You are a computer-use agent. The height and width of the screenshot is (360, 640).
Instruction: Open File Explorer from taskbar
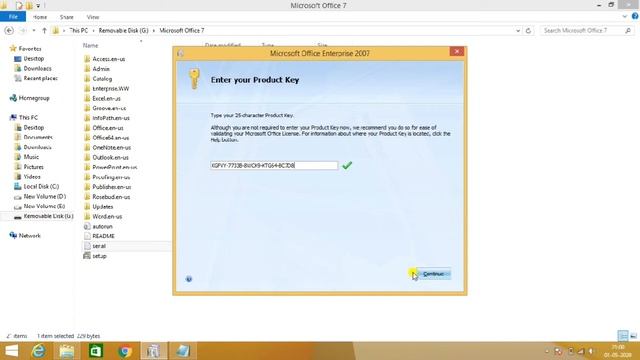(x=67, y=351)
